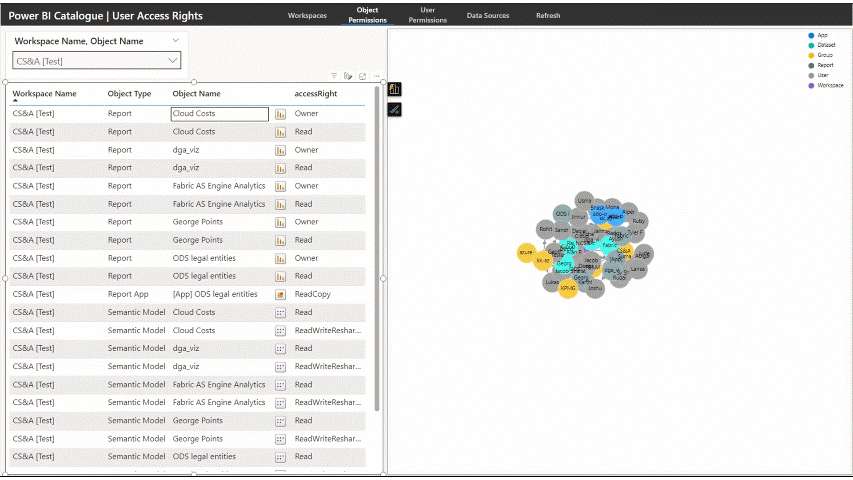Image resolution: width=853 pixels, height=480 pixels.
Task: Click the semantic model icon in the ReadWriteReshare dga_viz row
Action: pyautogui.click(x=281, y=367)
